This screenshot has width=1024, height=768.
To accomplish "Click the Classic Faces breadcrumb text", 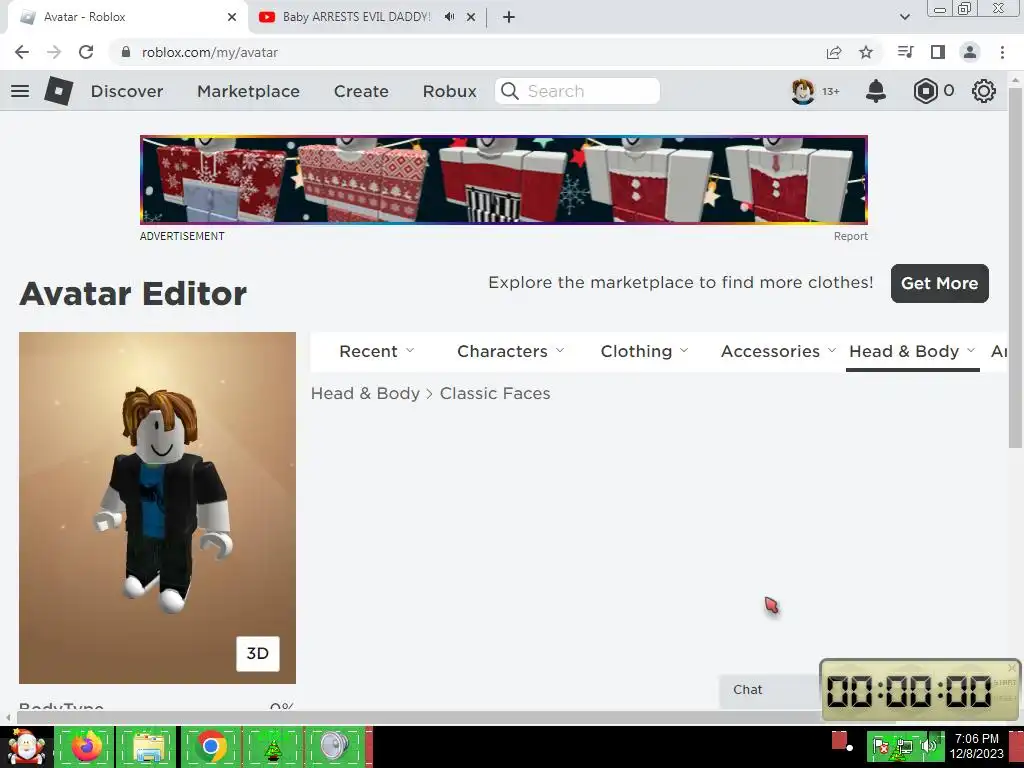I will click(x=495, y=394).
